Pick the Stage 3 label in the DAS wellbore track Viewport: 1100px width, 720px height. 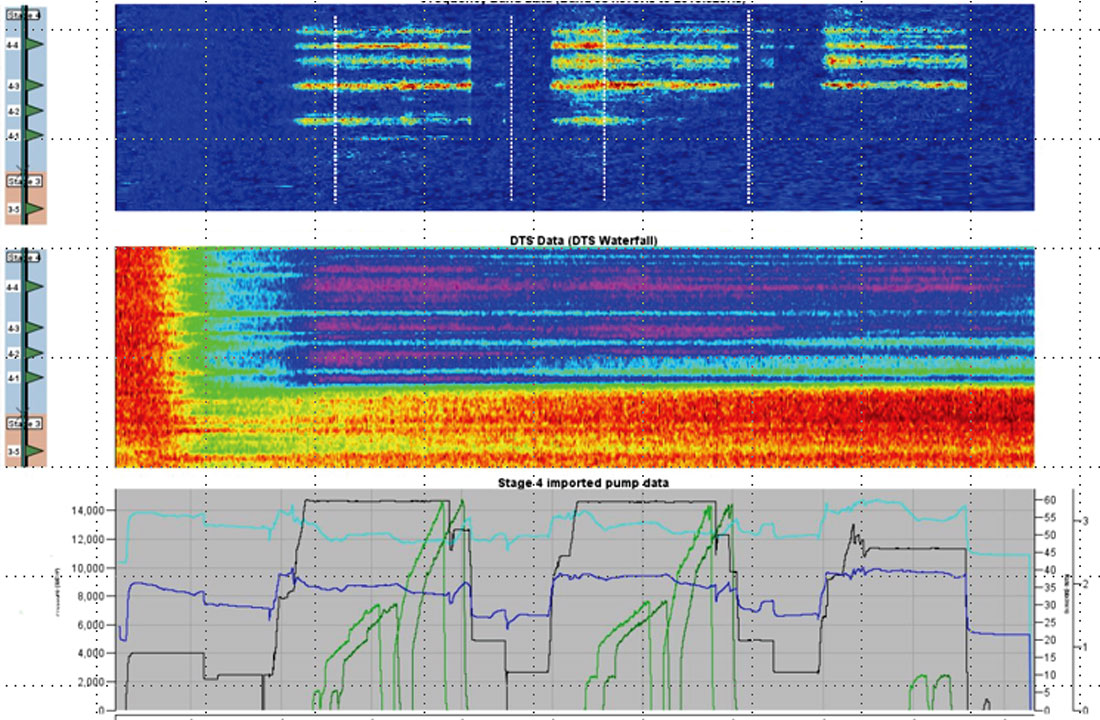pyautogui.click(x=24, y=181)
